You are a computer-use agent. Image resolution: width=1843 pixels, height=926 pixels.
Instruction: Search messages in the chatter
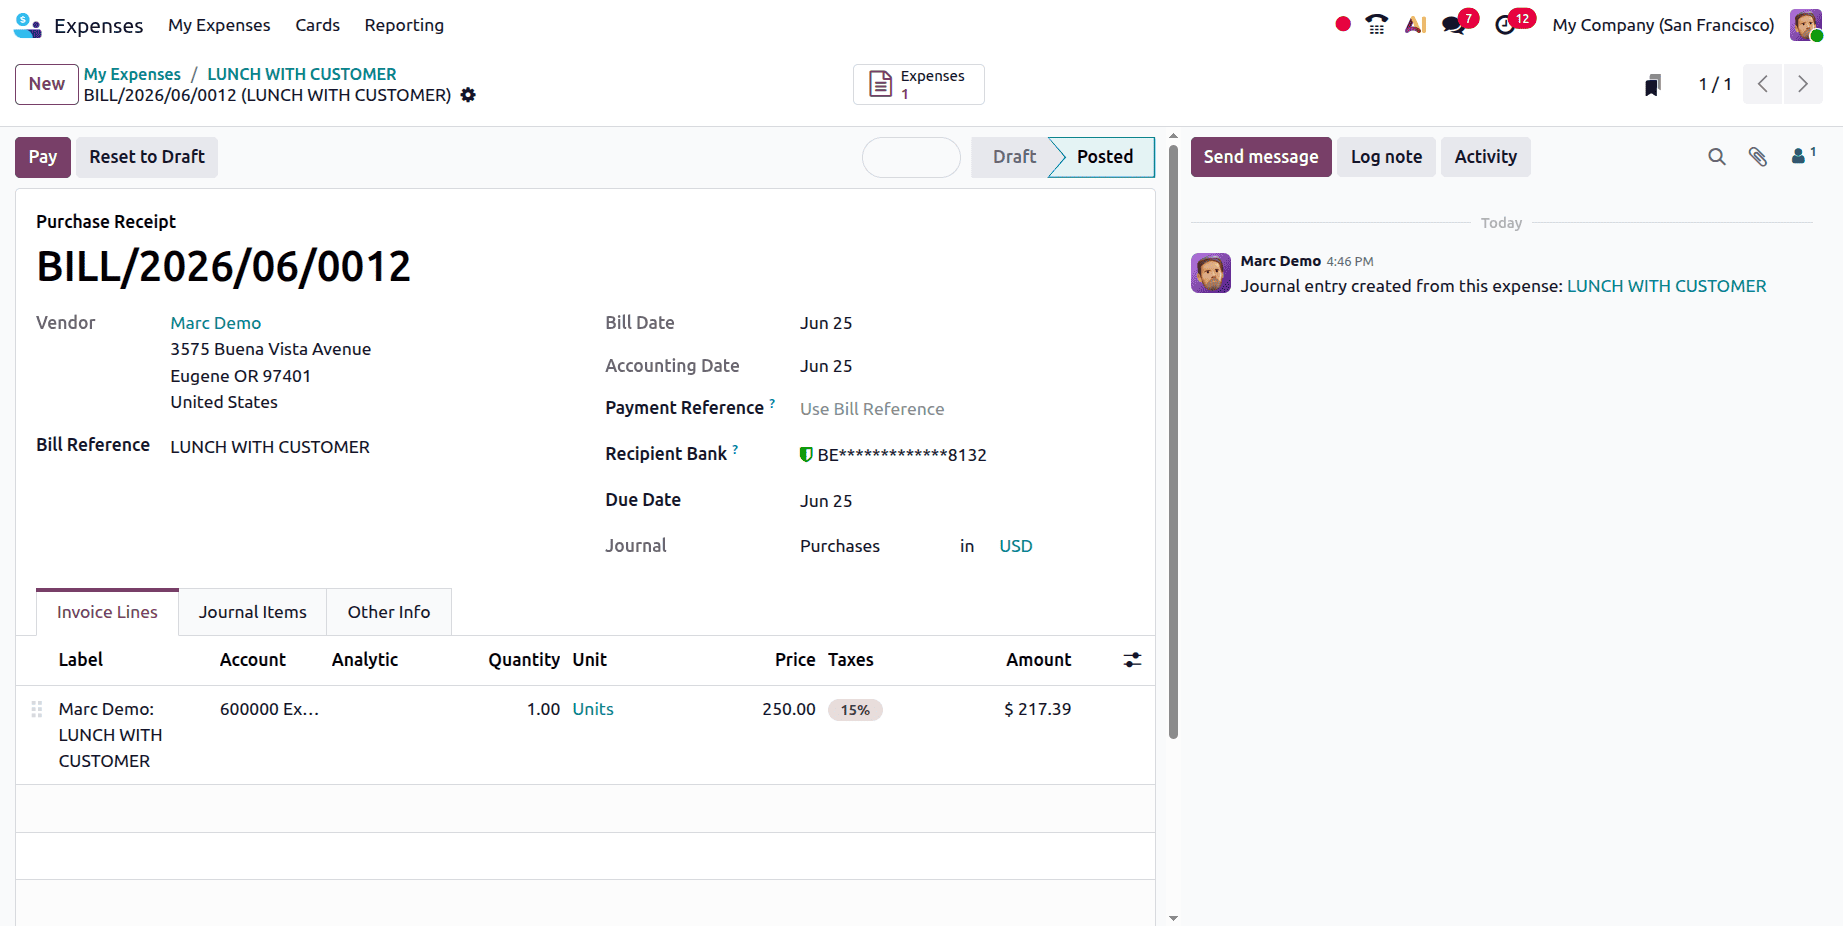(x=1717, y=157)
